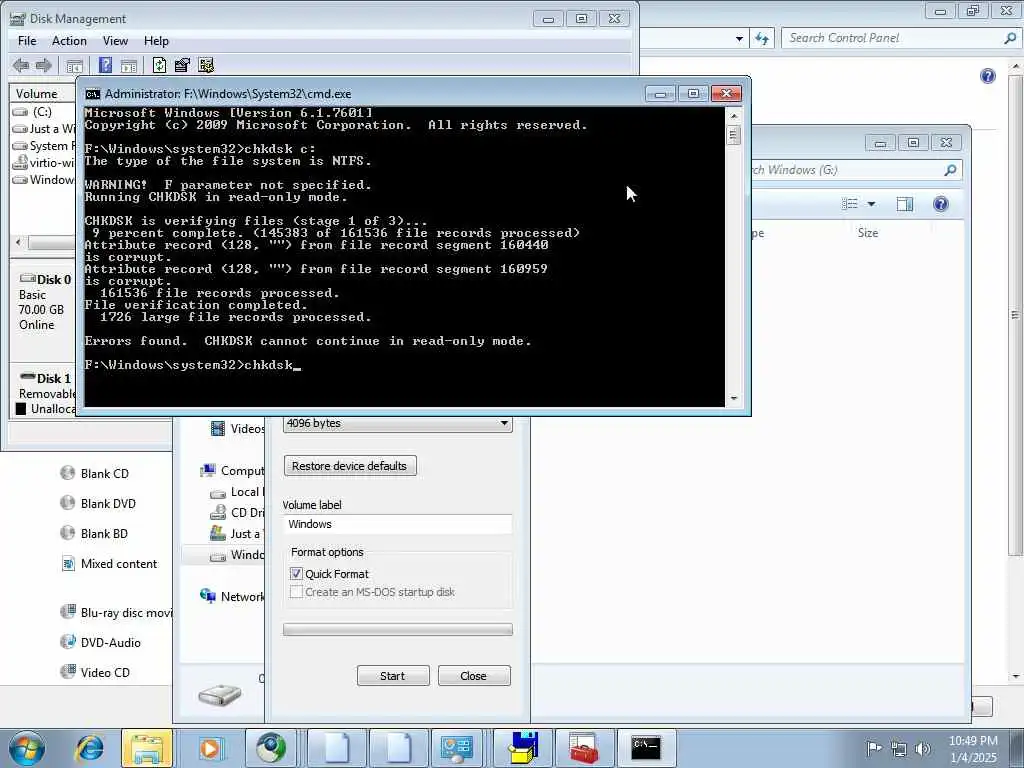Toggle Show/Hide Console Tree toolbar icon
The width and height of the screenshot is (1024, 768).
click(74, 65)
